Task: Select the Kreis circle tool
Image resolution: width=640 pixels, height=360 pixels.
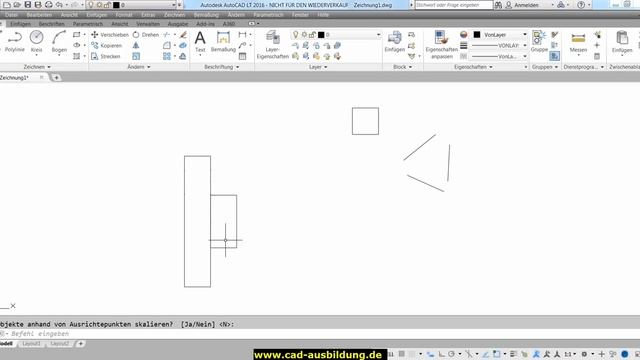Action: pyautogui.click(x=36, y=41)
